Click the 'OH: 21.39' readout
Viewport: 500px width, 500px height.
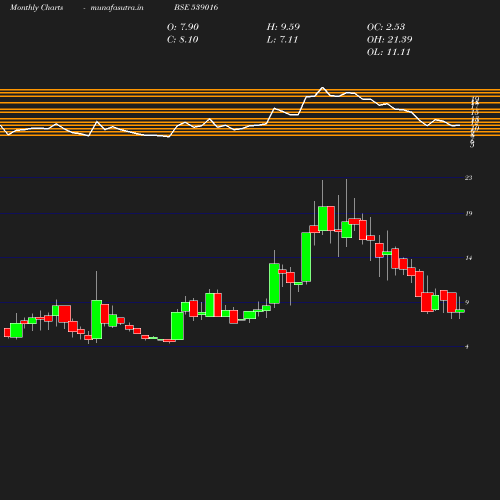[389, 40]
